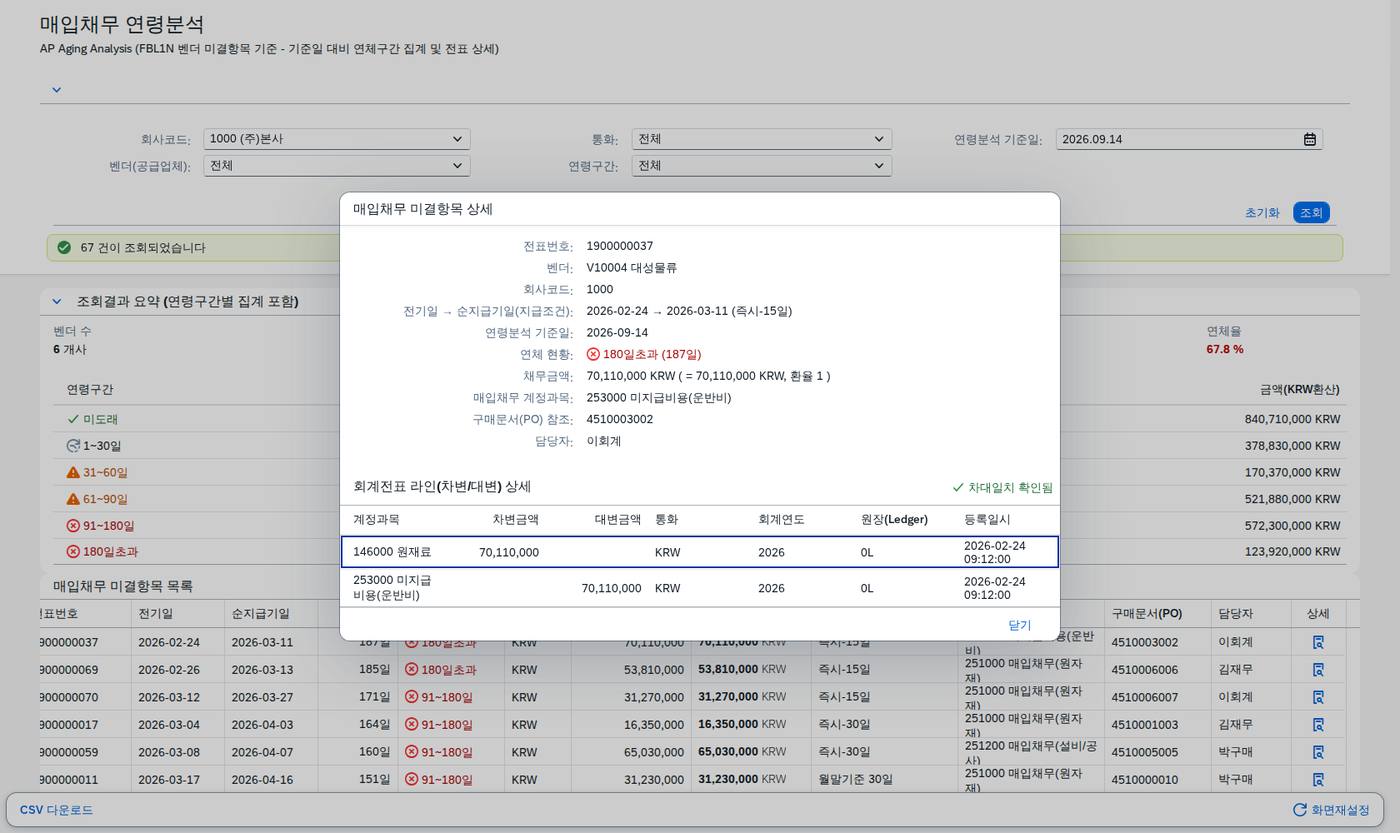The width and height of the screenshot is (1400, 833).
Task: Click 화면재설정 button label
Action: 1340,810
